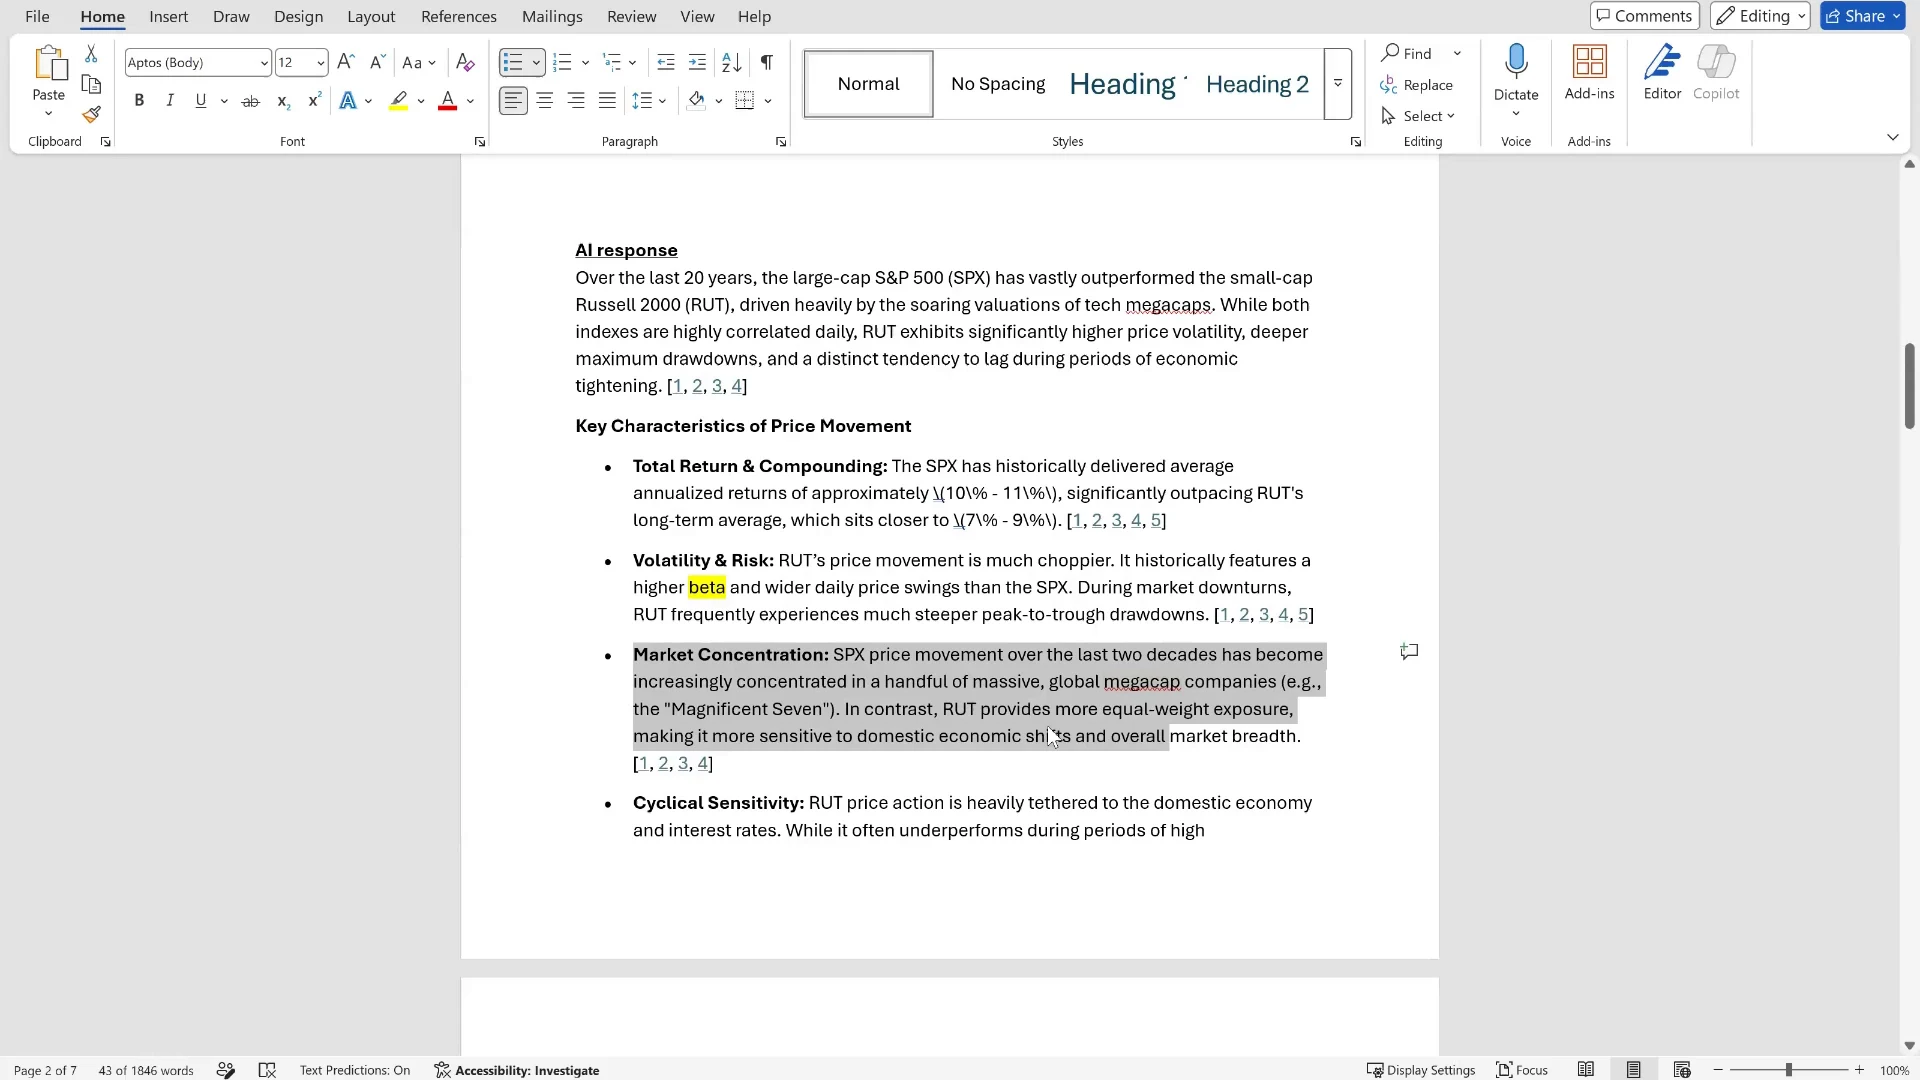Image resolution: width=1920 pixels, height=1080 pixels.
Task: Apply red font color
Action: coord(448,101)
